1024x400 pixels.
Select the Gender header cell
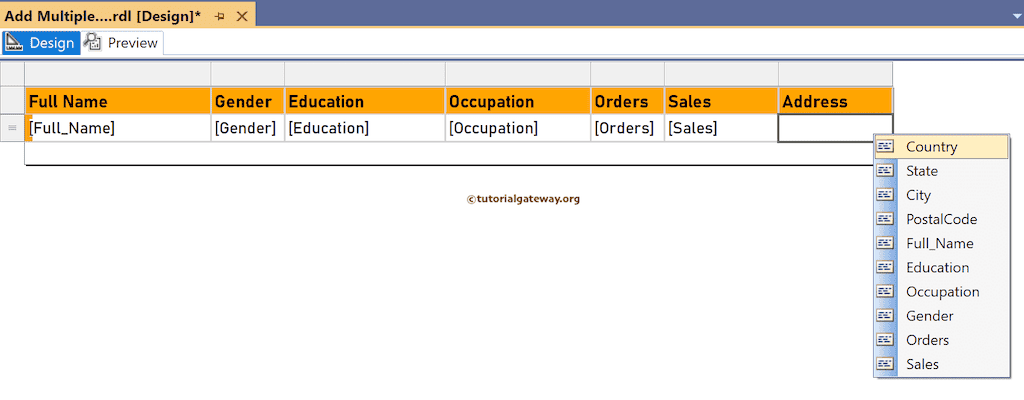point(248,101)
